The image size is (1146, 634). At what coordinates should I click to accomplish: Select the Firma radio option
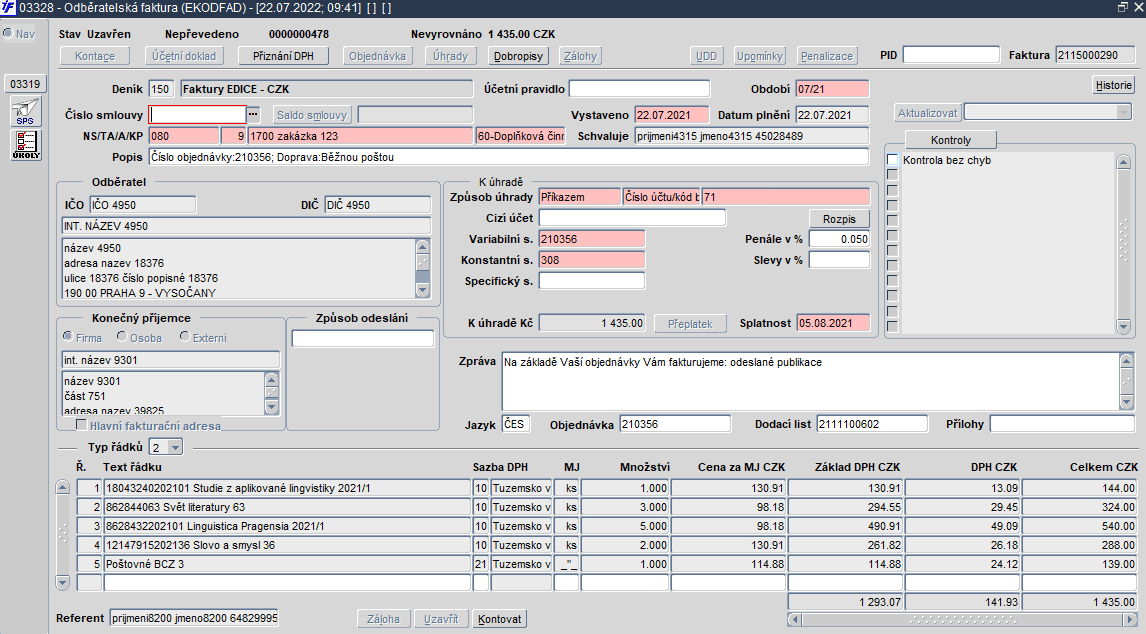coord(68,338)
